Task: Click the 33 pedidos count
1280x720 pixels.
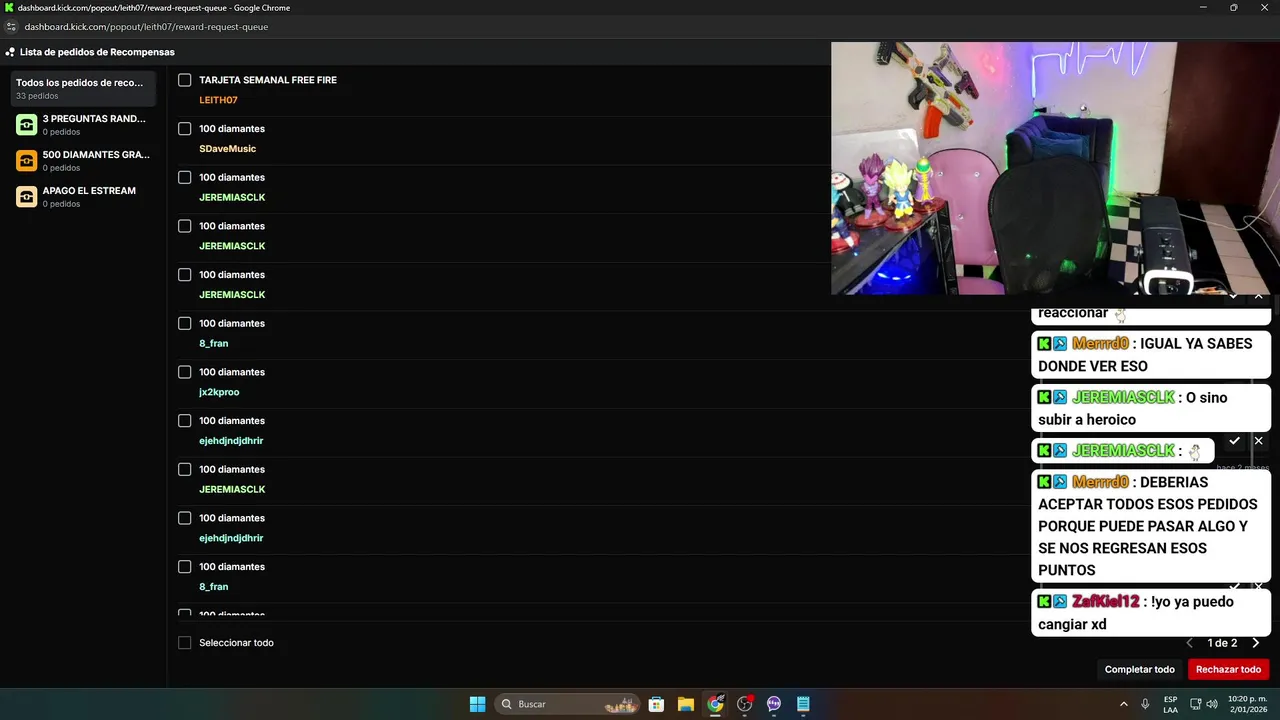Action: tap(37, 96)
